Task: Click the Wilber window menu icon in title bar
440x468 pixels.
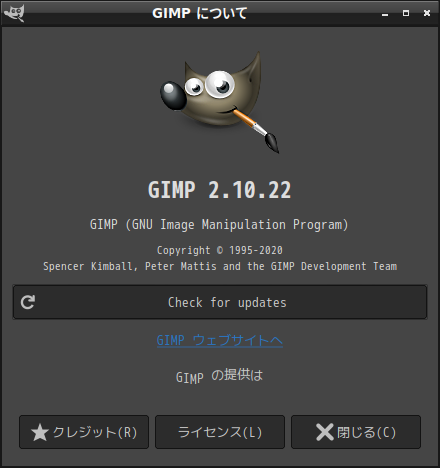Action: pos(14,13)
